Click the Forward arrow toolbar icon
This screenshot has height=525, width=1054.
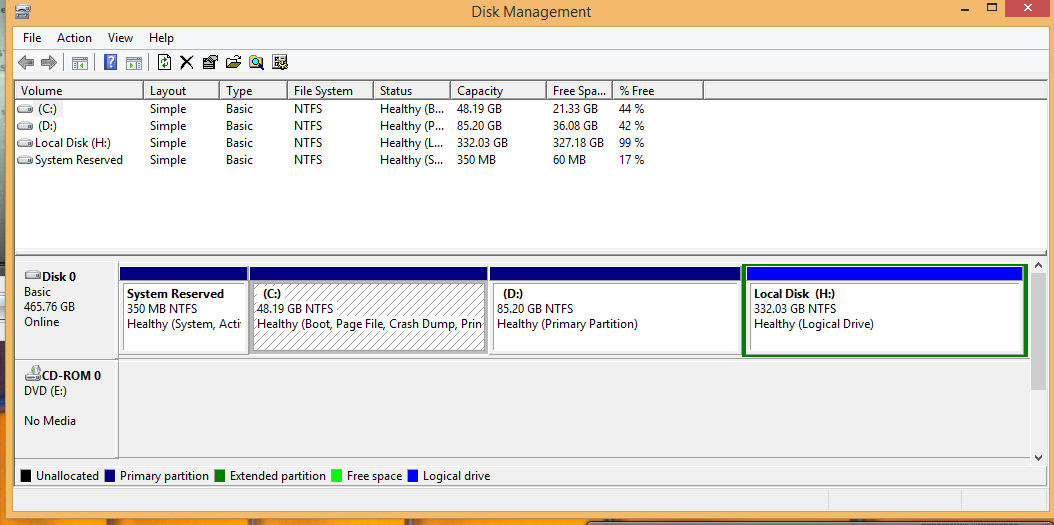pyautogui.click(x=48, y=63)
